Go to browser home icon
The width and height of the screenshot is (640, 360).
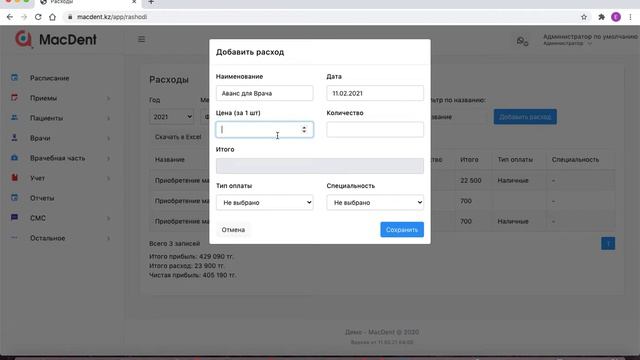click(52, 17)
